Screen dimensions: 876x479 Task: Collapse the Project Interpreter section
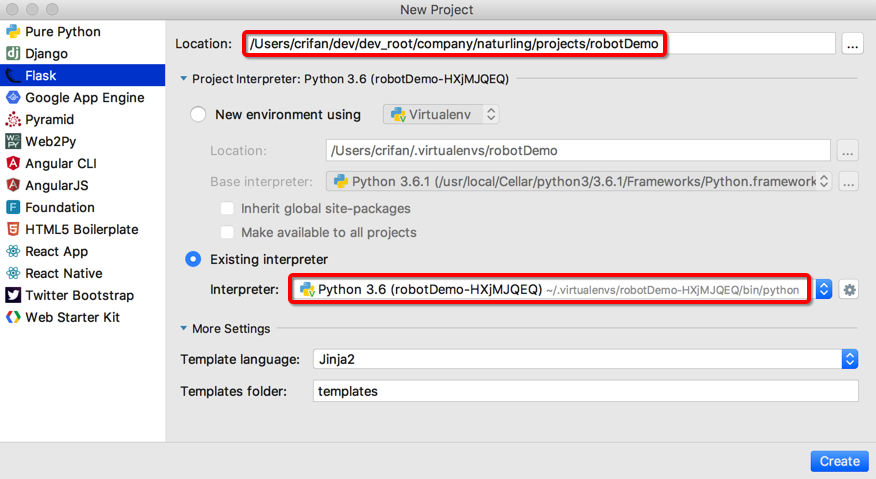click(x=184, y=78)
